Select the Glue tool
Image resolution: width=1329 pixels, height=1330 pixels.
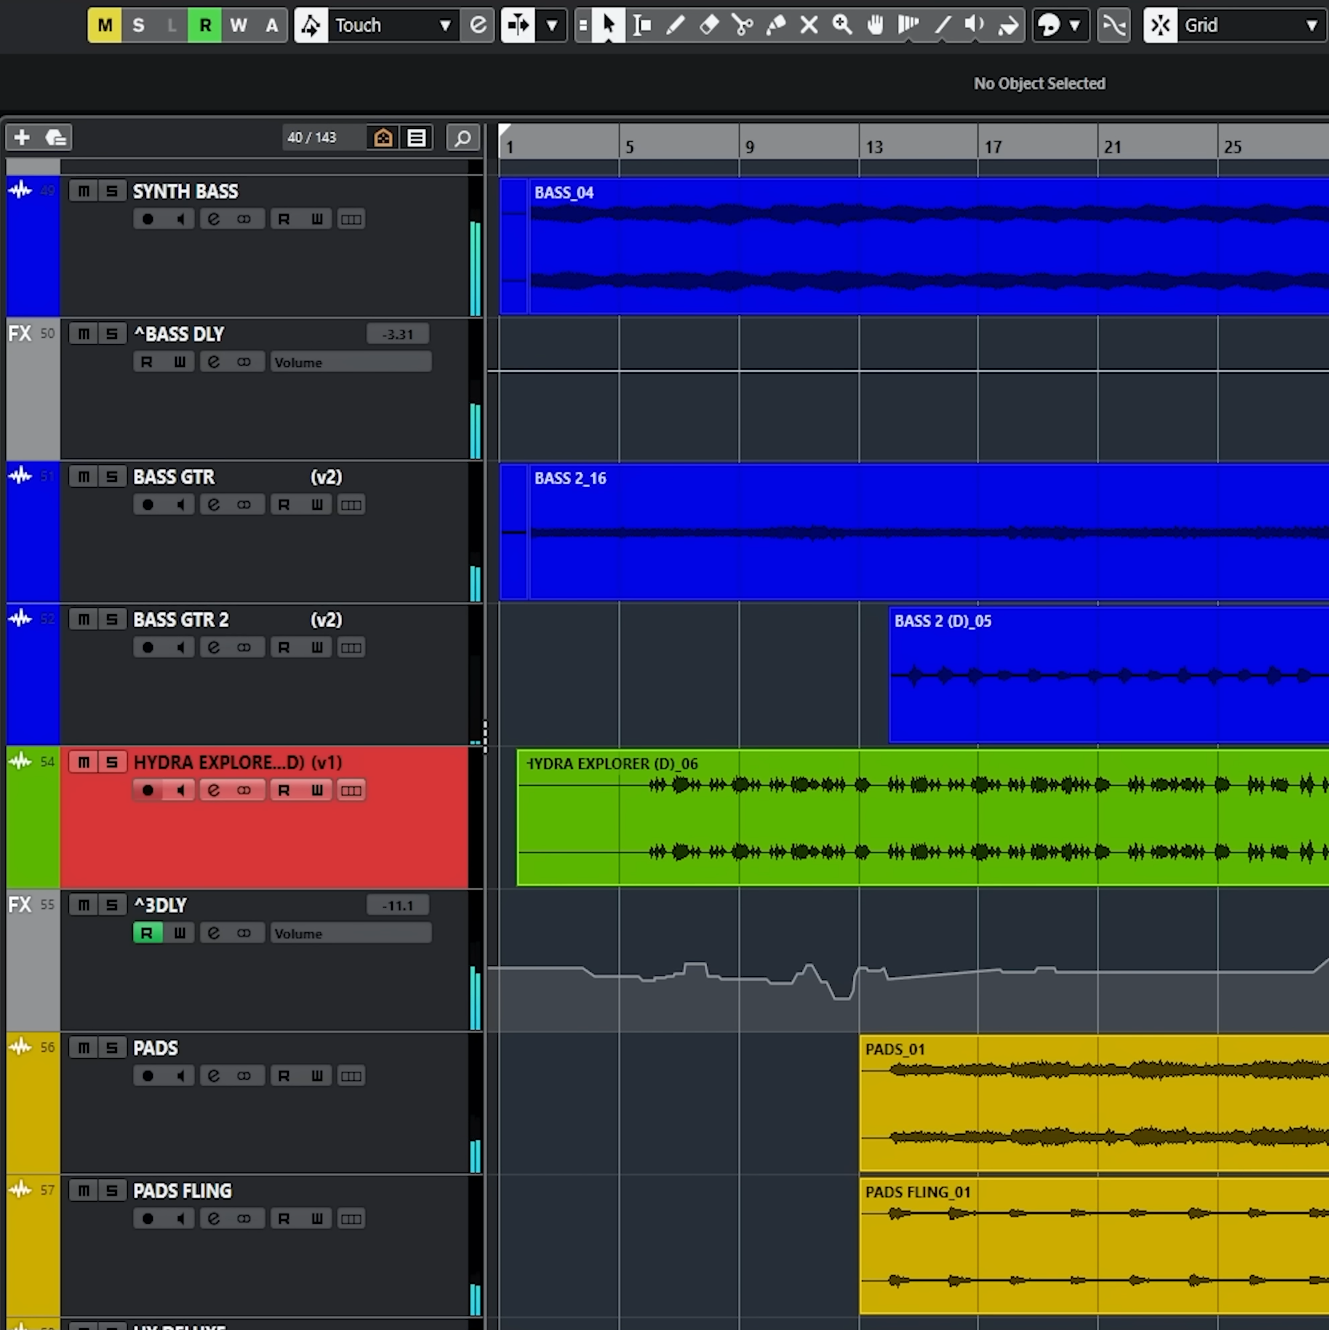(x=776, y=25)
